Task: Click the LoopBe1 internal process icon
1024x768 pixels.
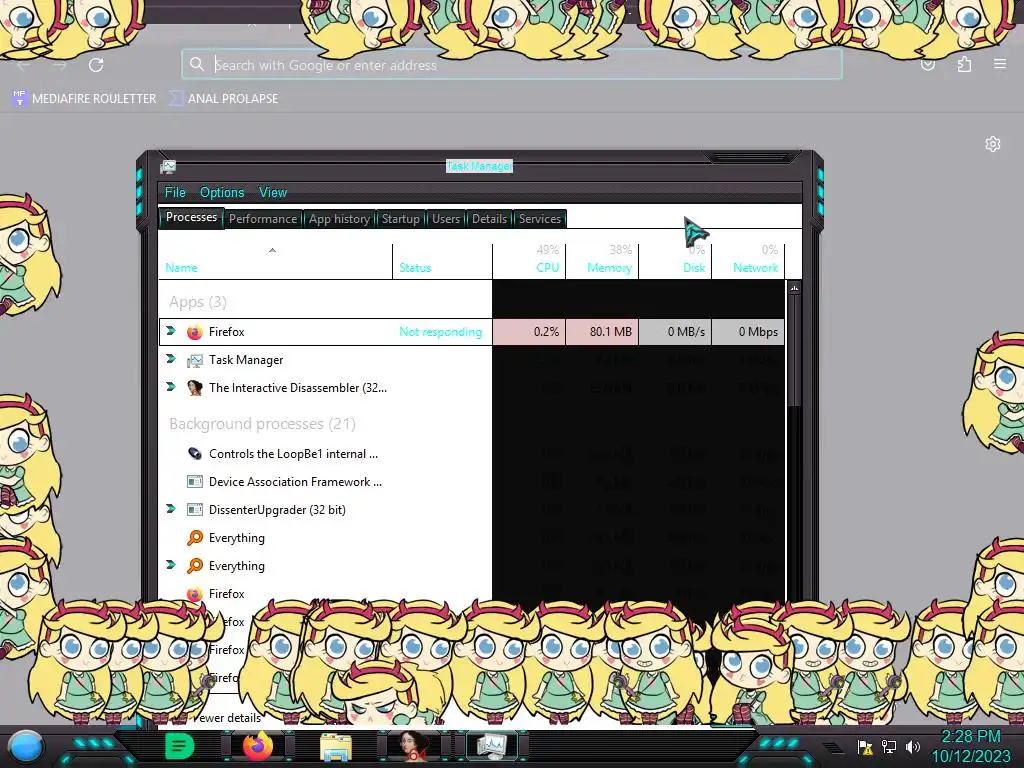Action: click(x=195, y=454)
